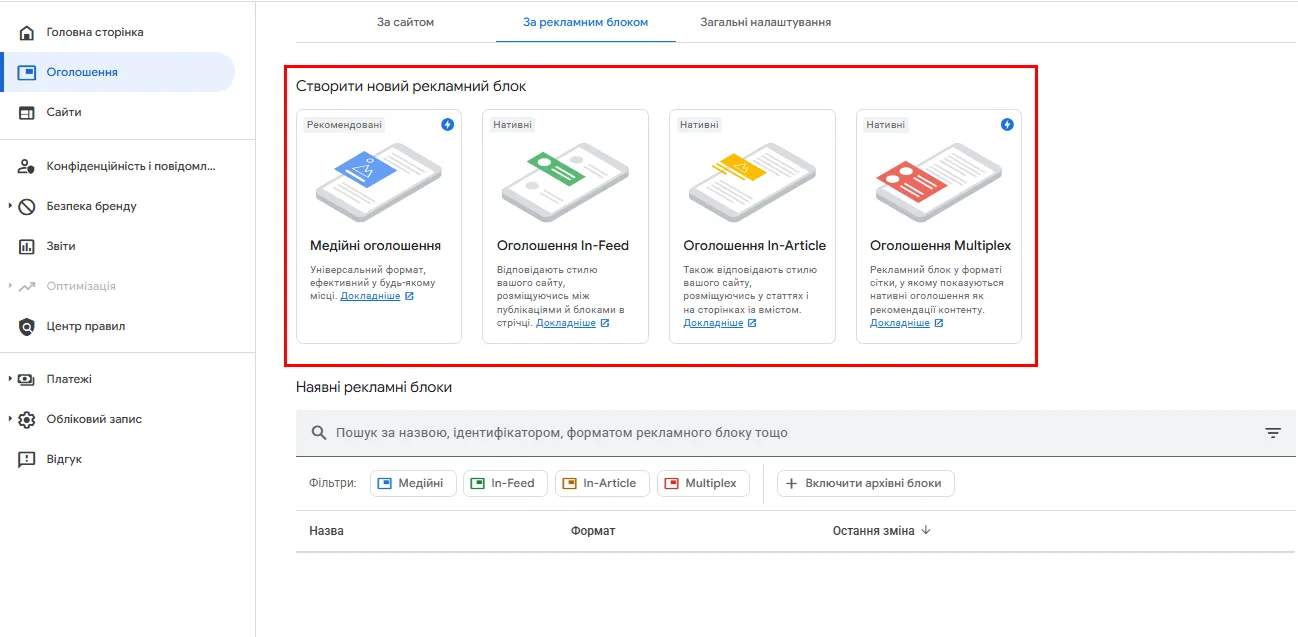This screenshot has width=1298, height=637.
Task: Click the Звіти reports chart icon
Action: 27,246
